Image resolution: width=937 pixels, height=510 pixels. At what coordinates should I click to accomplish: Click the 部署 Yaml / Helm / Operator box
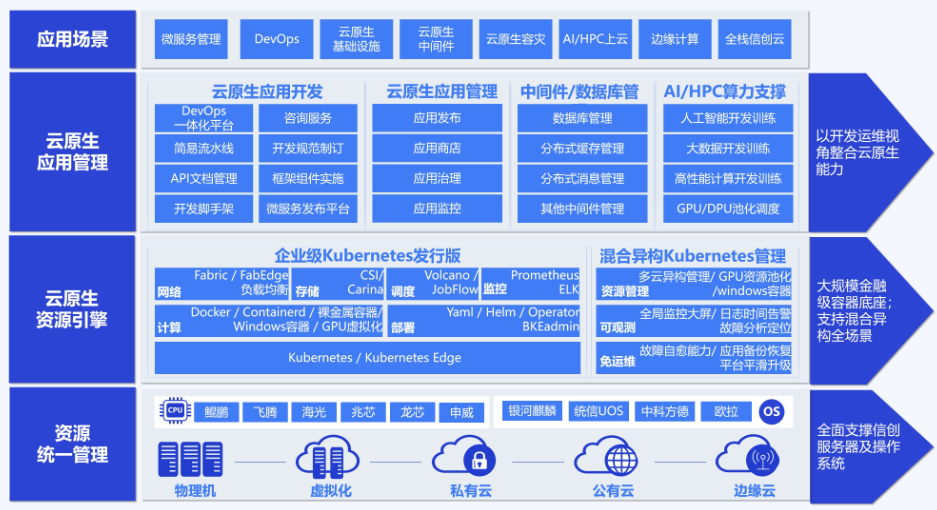point(483,320)
